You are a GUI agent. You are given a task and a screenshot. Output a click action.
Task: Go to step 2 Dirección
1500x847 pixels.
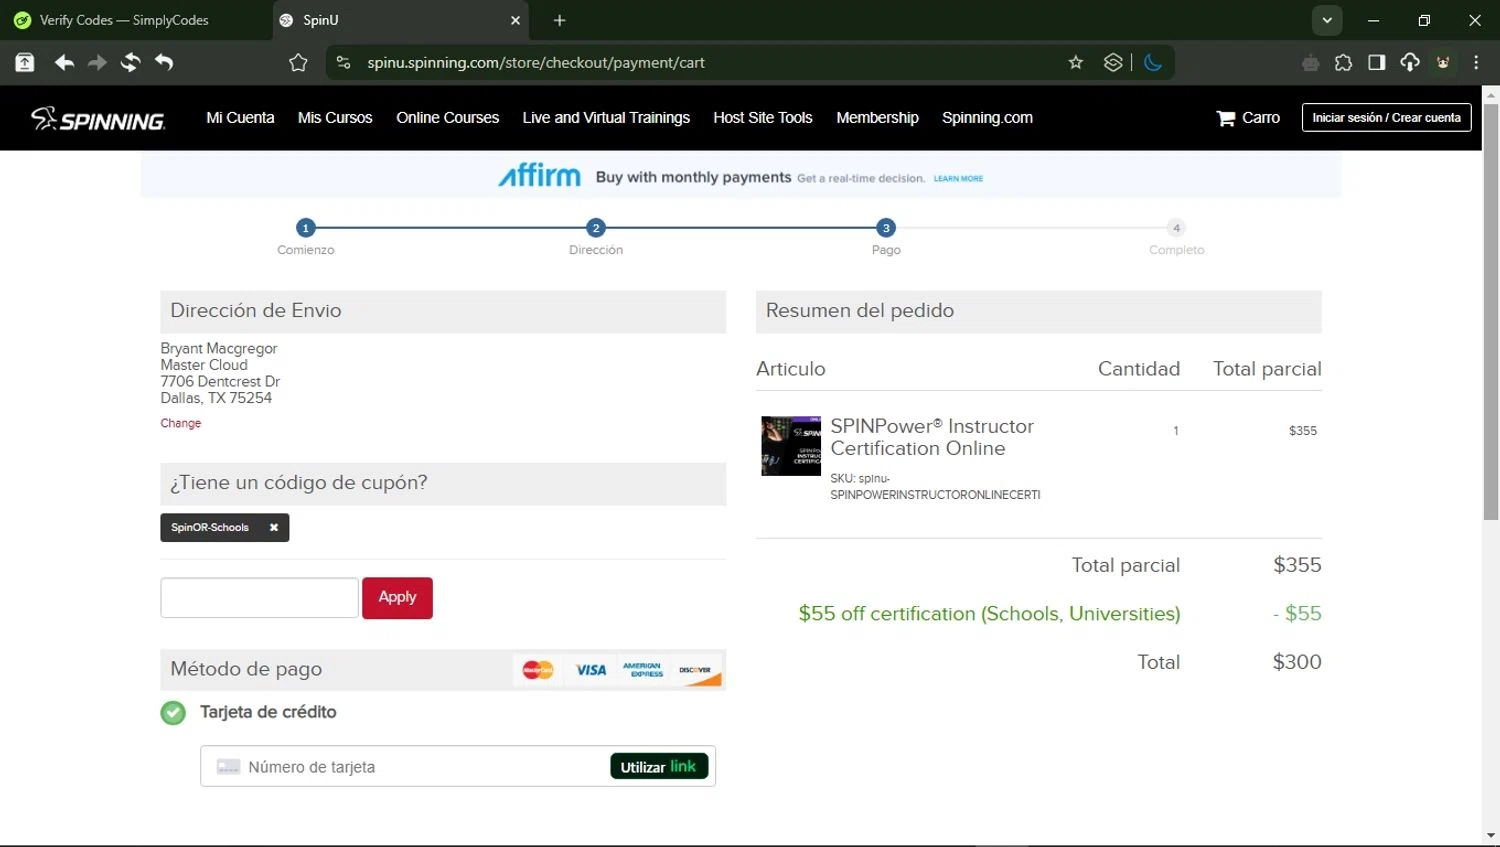click(x=596, y=228)
